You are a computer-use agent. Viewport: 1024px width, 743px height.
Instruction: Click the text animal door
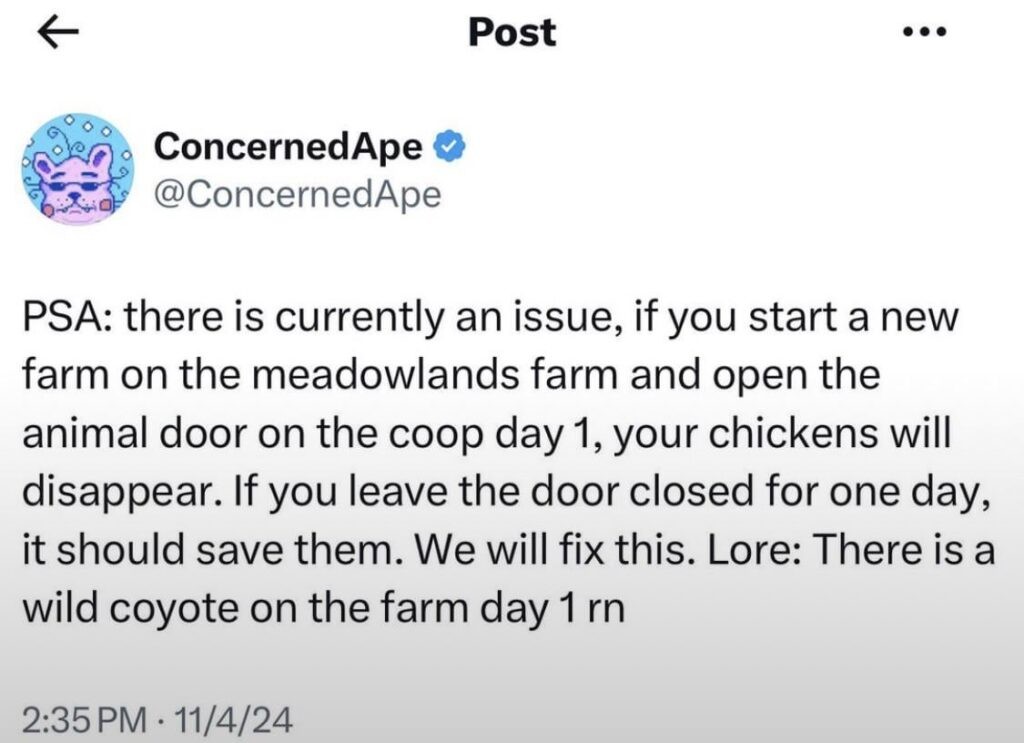point(135,434)
